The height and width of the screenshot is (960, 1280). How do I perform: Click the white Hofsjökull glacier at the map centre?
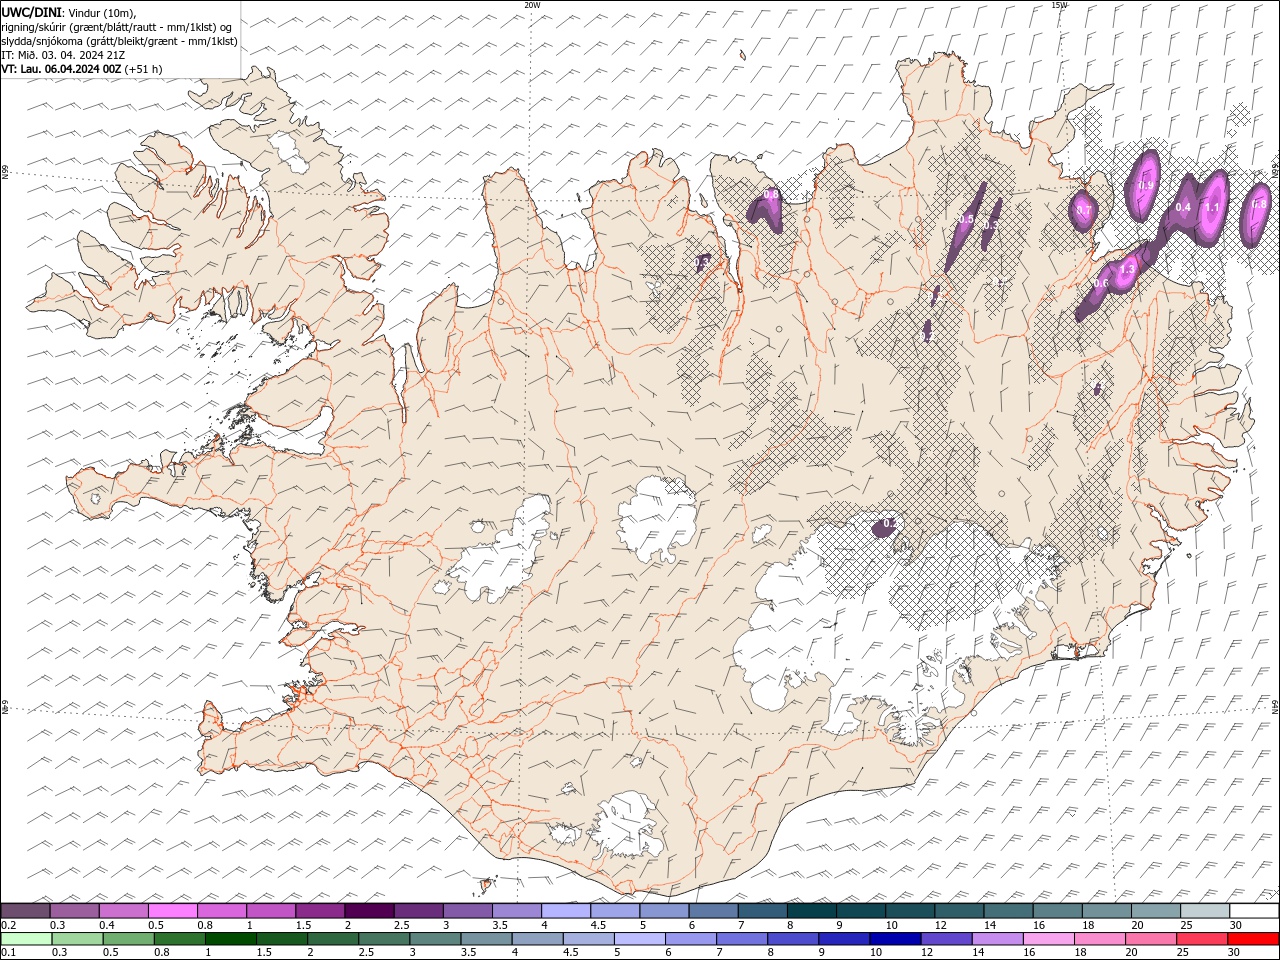[x=658, y=519]
